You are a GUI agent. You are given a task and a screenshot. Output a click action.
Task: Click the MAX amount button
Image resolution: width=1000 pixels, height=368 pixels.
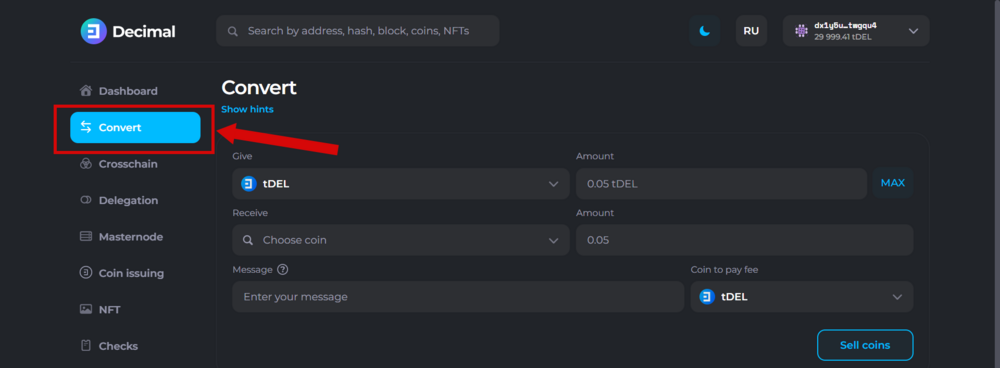point(893,183)
